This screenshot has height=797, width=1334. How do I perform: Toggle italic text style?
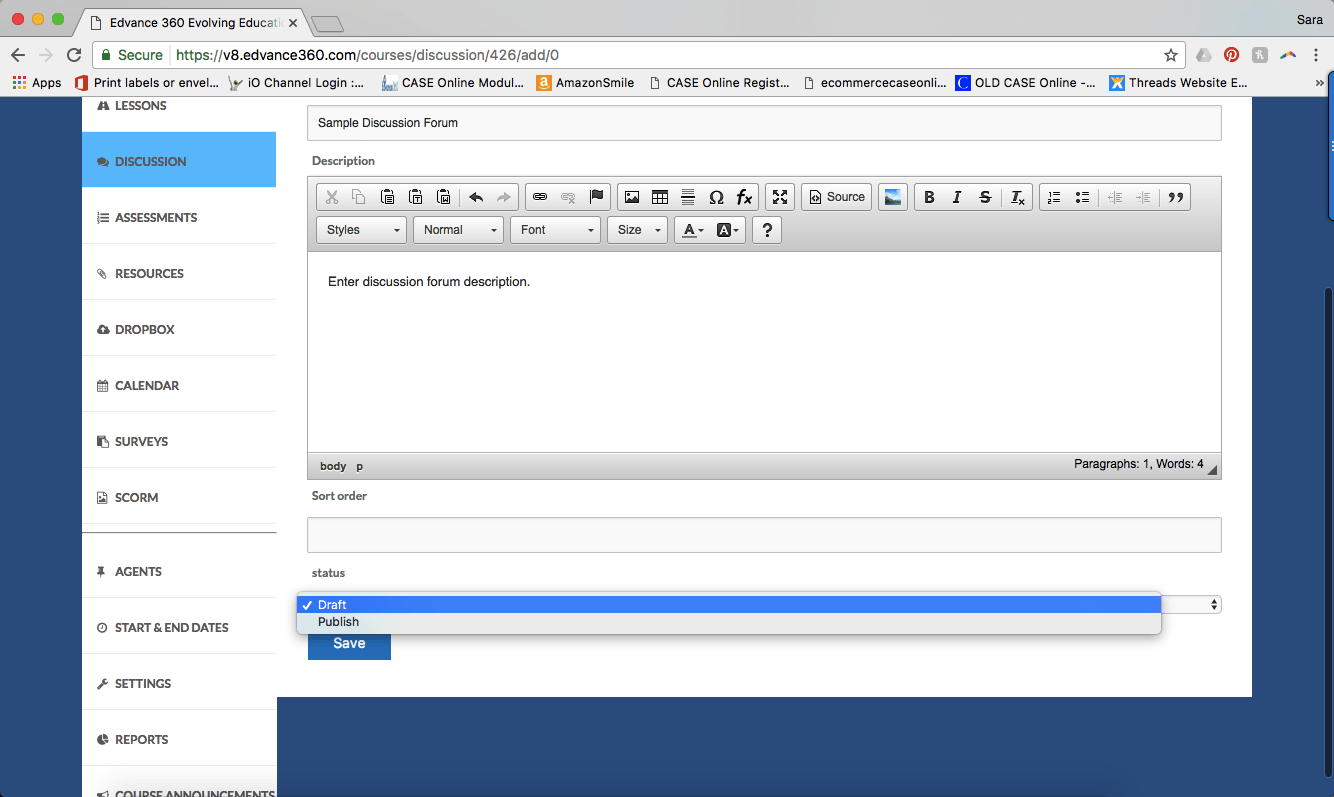[957, 197]
